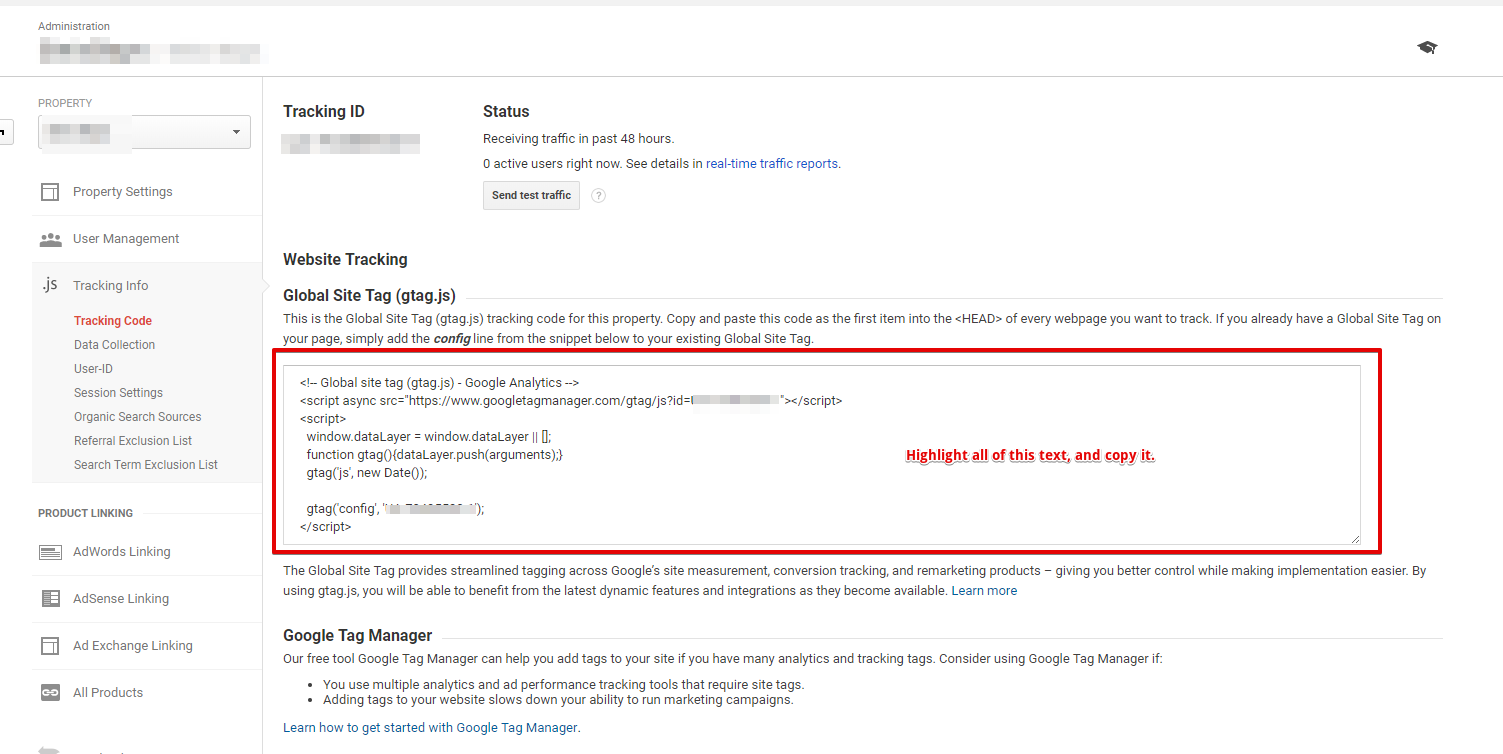Screen dimensions: 1503x754
Task: Open the Learn more link
Action: [984, 591]
